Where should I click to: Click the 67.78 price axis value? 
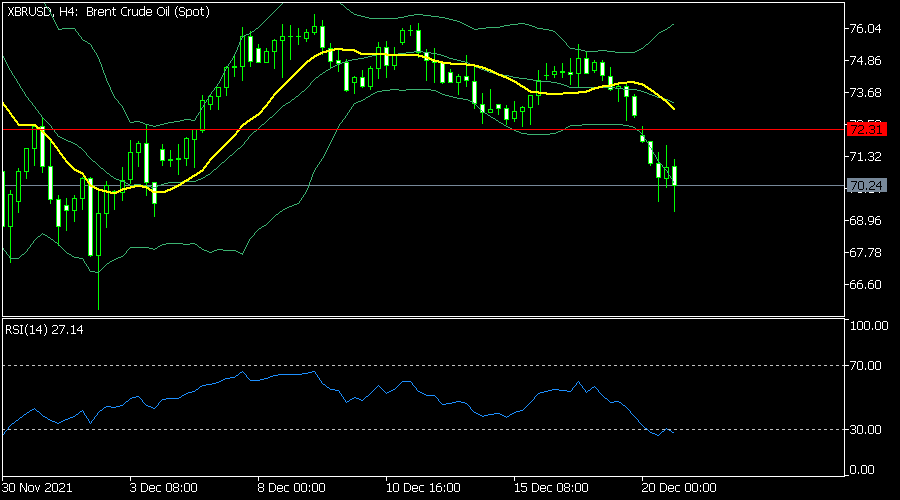pyautogui.click(x=865, y=253)
